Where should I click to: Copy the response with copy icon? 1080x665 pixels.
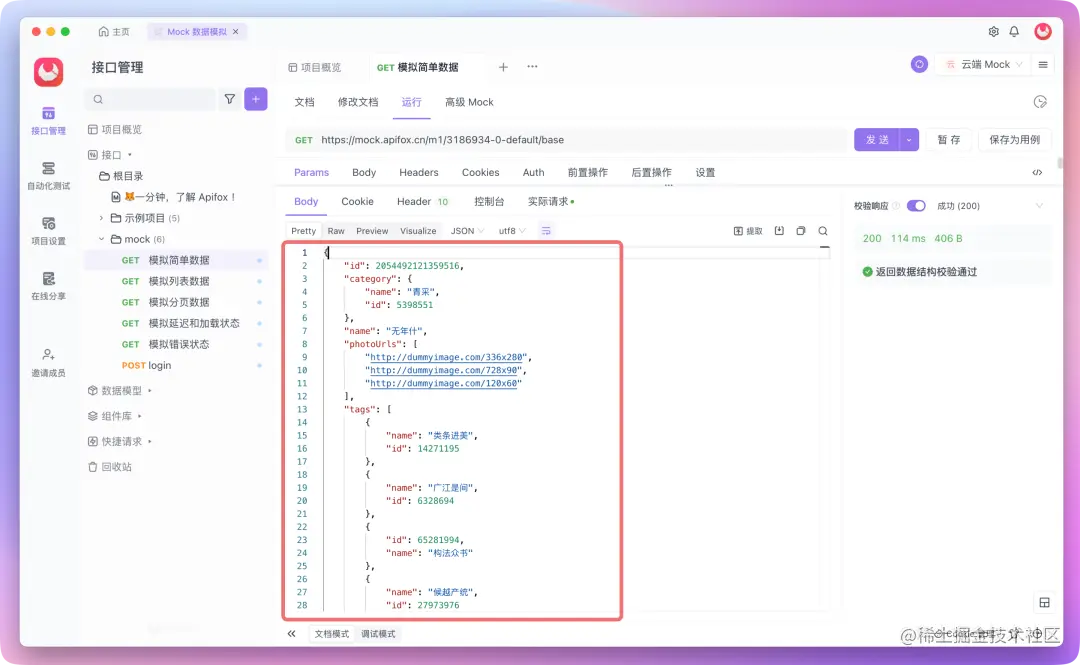800,231
